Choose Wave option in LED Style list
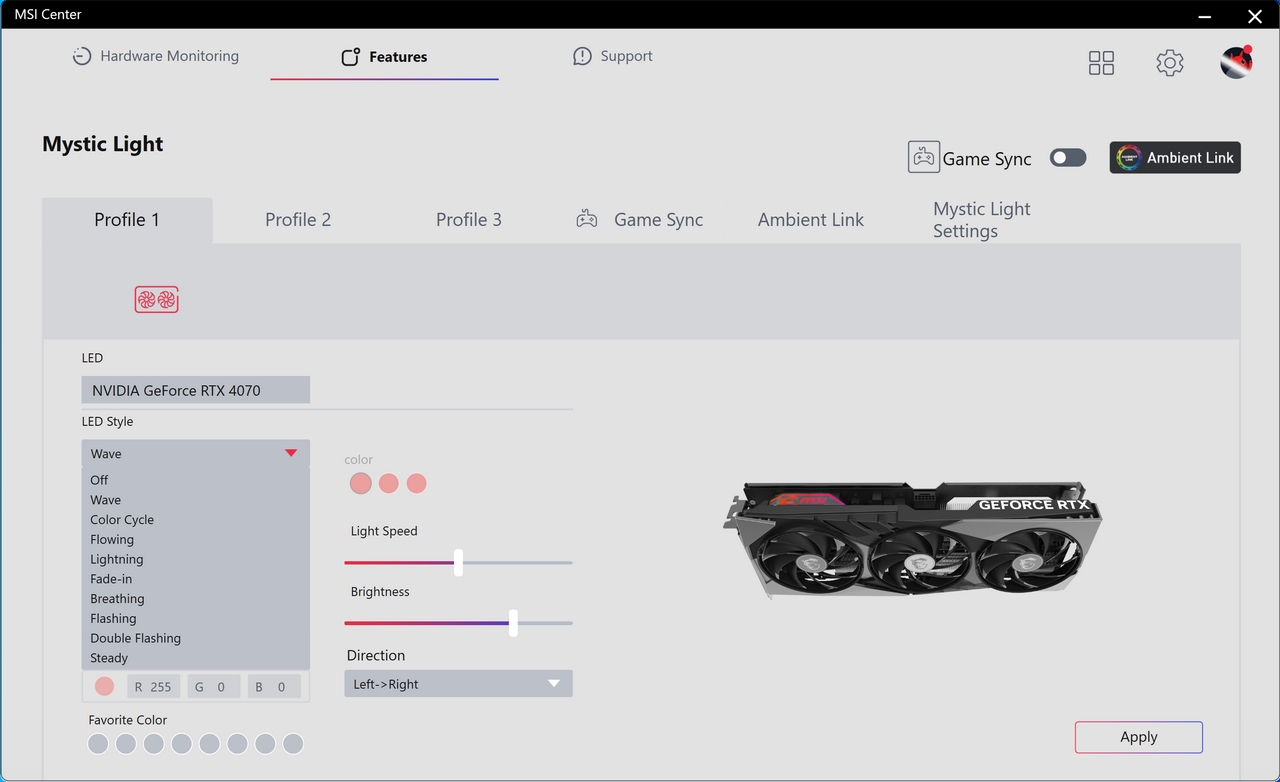 pos(195,500)
